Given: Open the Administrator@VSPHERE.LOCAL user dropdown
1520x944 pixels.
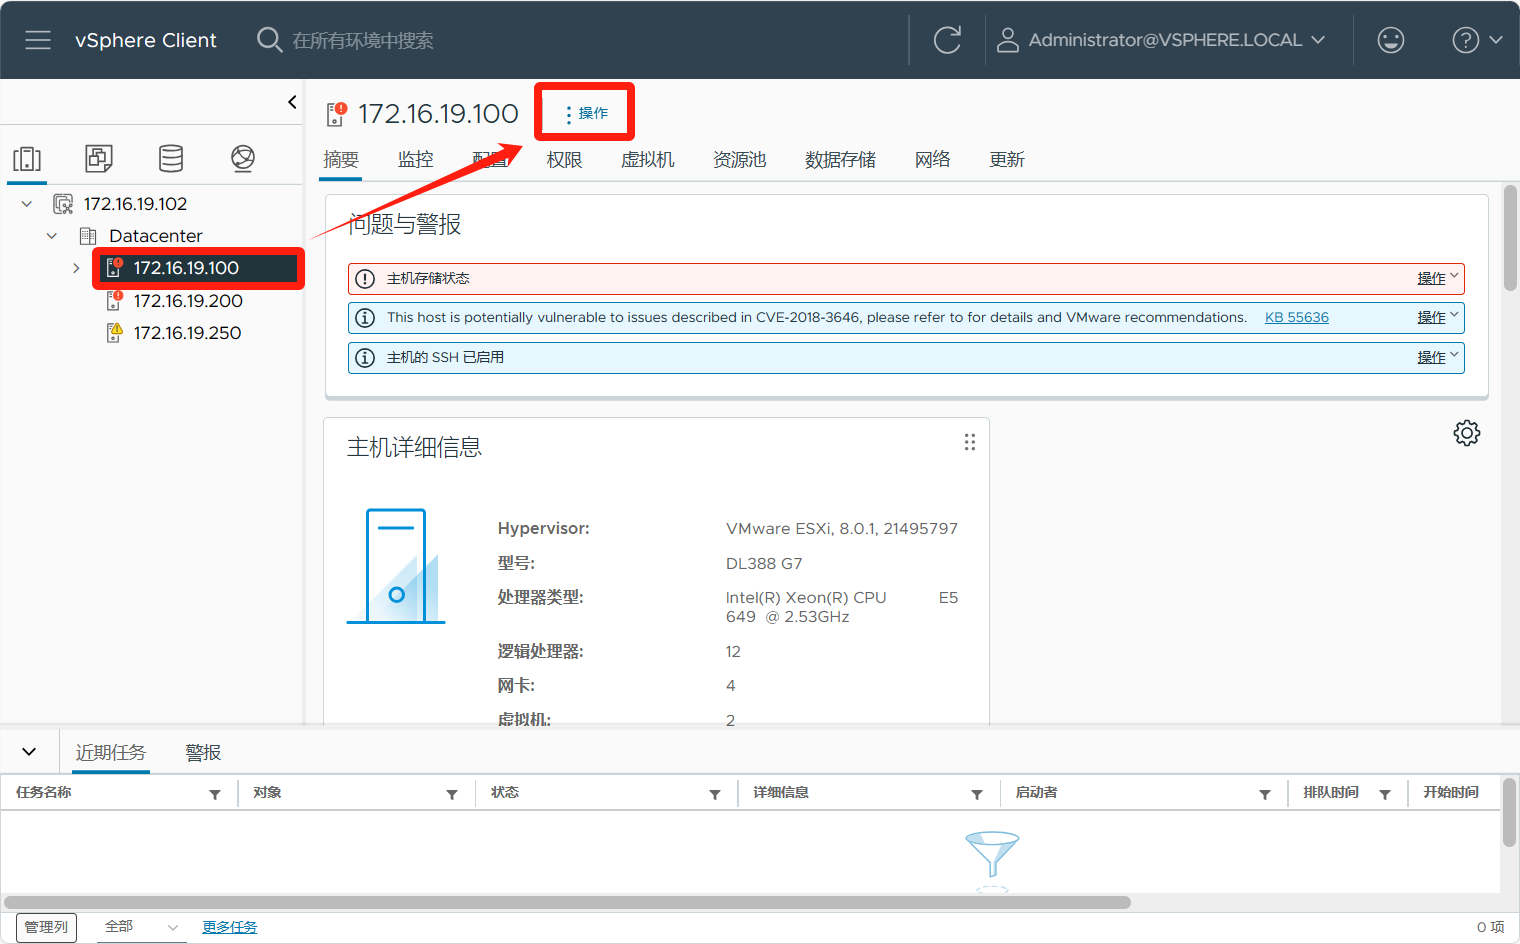Looking at the screenshot, I should click(x=1175, y=40).
